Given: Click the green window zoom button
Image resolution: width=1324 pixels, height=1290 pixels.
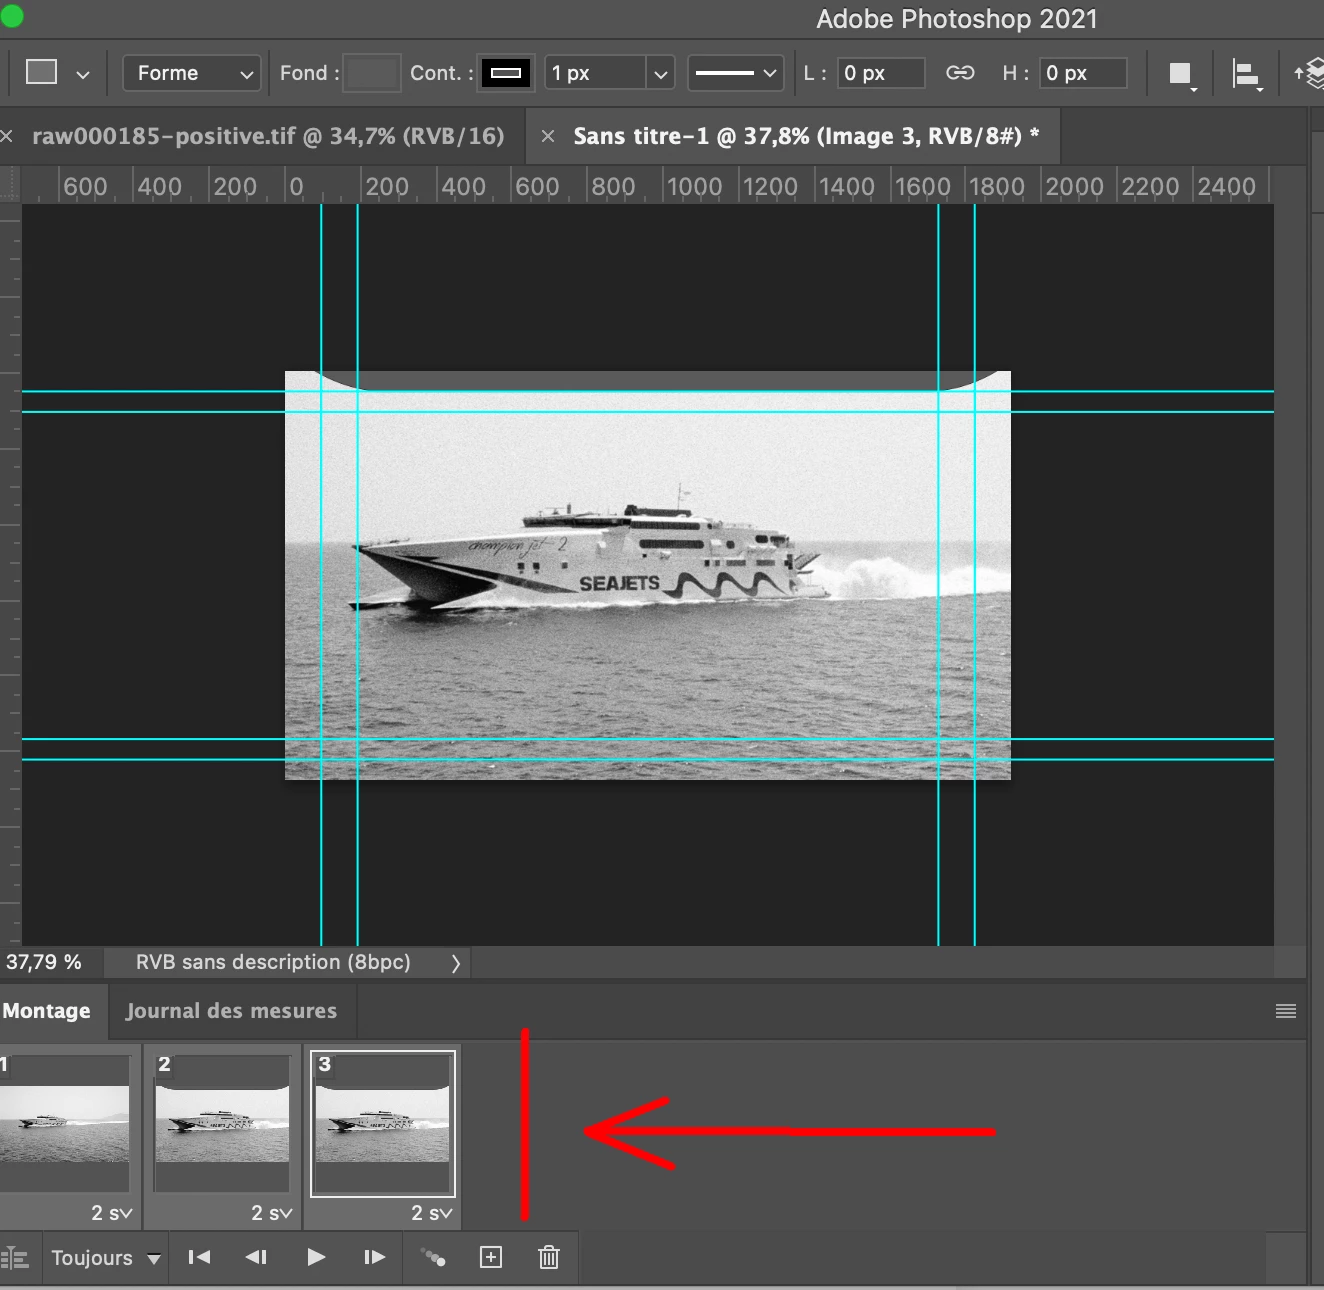Looking at the screenshot, I should tap(12, 16).
